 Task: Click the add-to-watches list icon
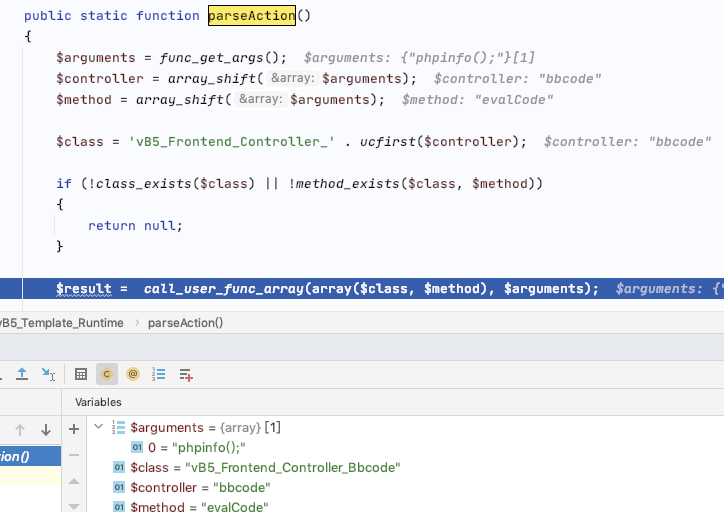pyautogui.click(x=186, y=374)
